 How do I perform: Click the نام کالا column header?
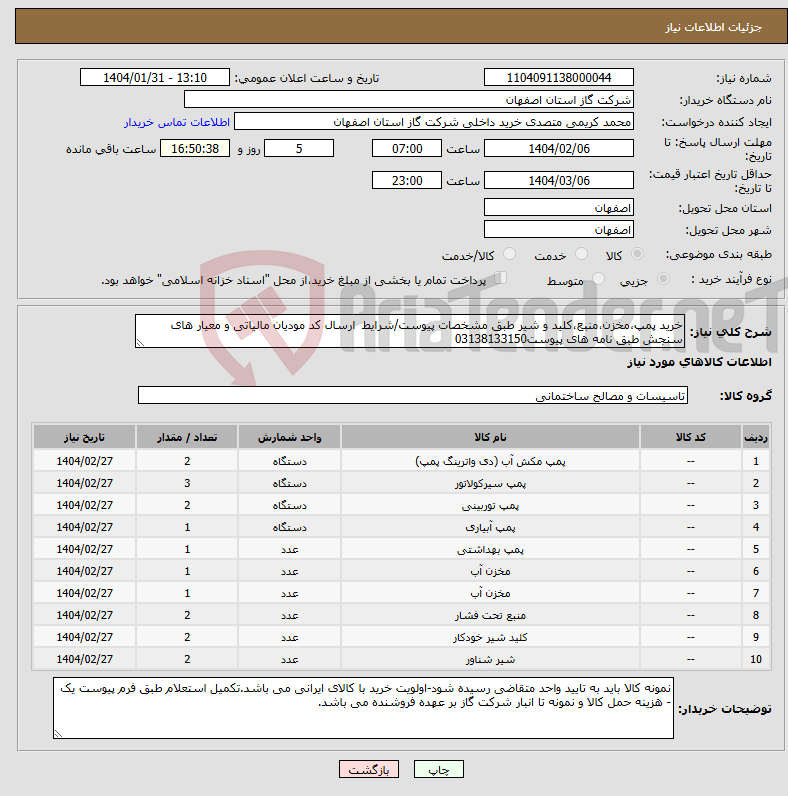pyautogui.click(x=490, y=437)
